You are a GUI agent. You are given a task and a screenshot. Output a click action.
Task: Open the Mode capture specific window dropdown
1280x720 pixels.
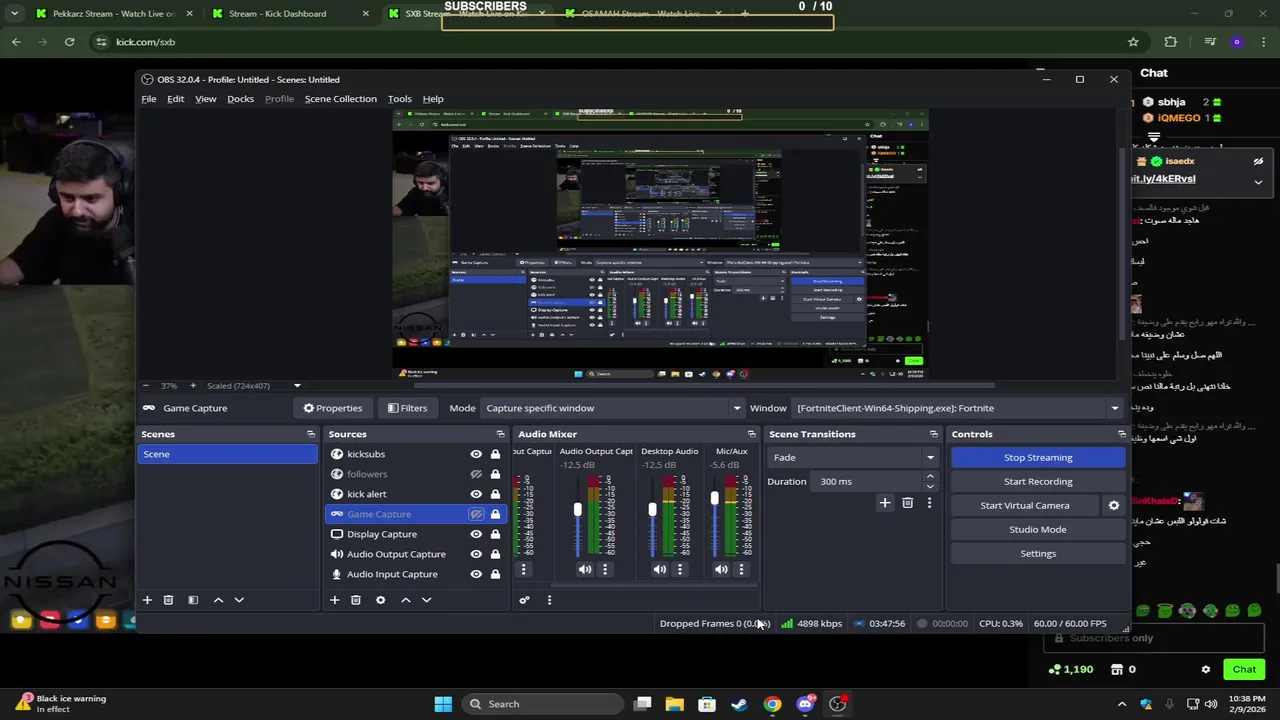click(613, 408)
